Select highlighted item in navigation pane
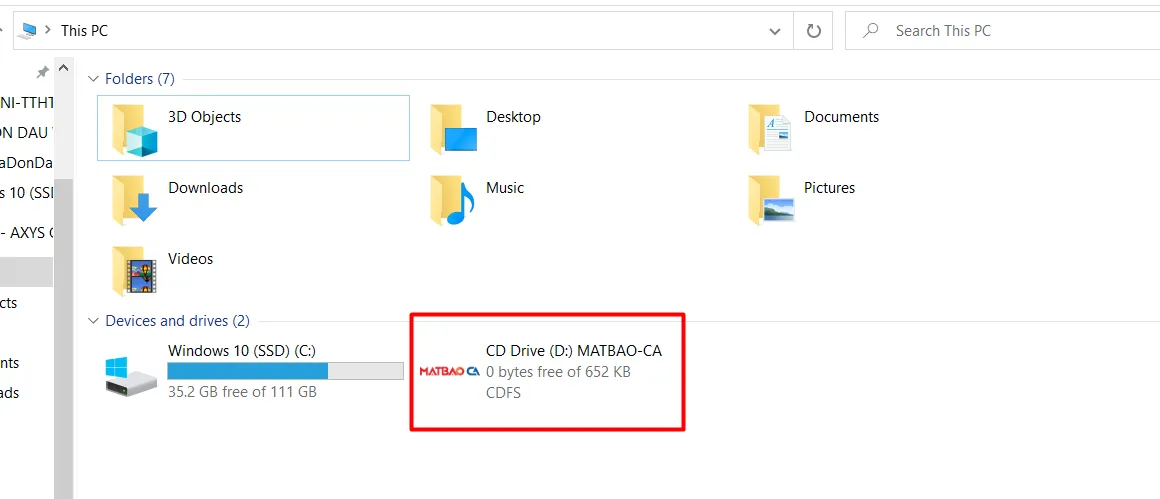Screen dimensions: 1160x499 pyautogui.click(x=27, y=272)
